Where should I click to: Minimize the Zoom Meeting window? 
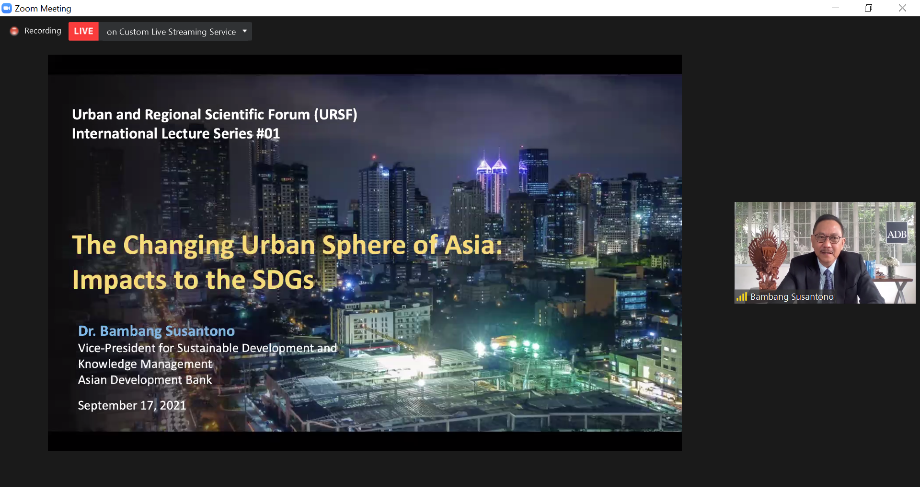[835, 8]
